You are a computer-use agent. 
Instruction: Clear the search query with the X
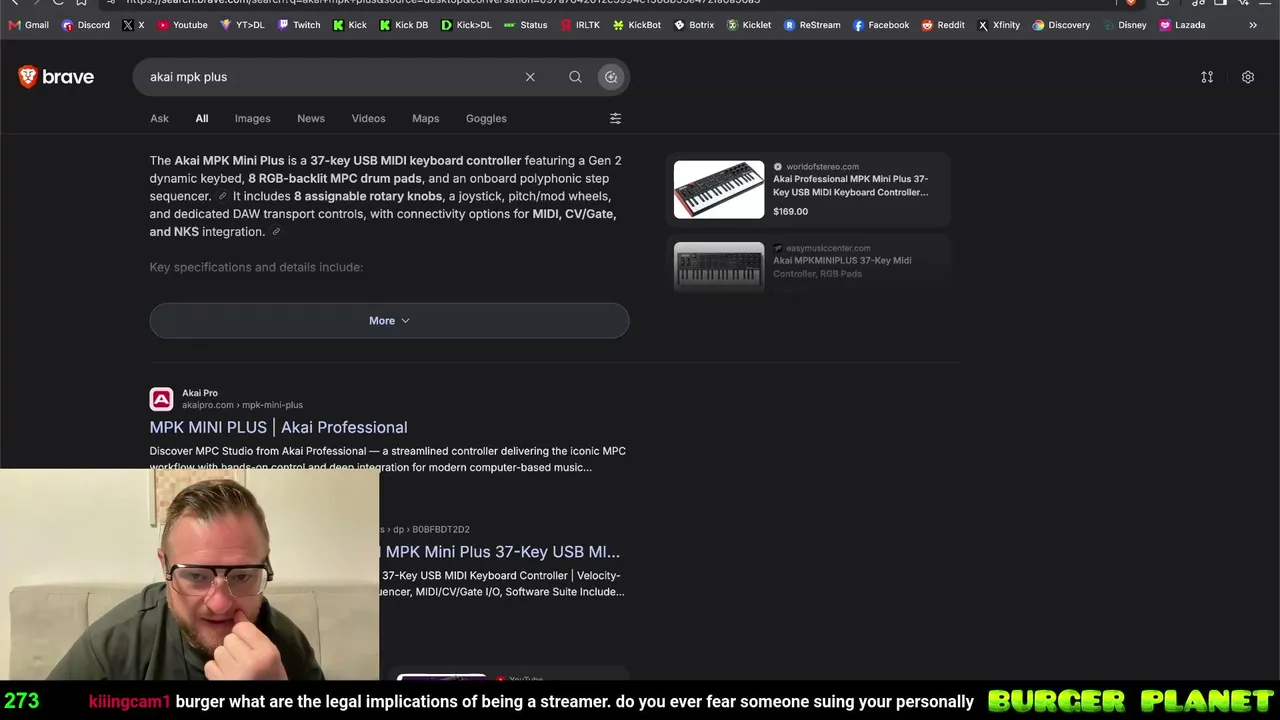pyautogui.click(x=530, y=77)
